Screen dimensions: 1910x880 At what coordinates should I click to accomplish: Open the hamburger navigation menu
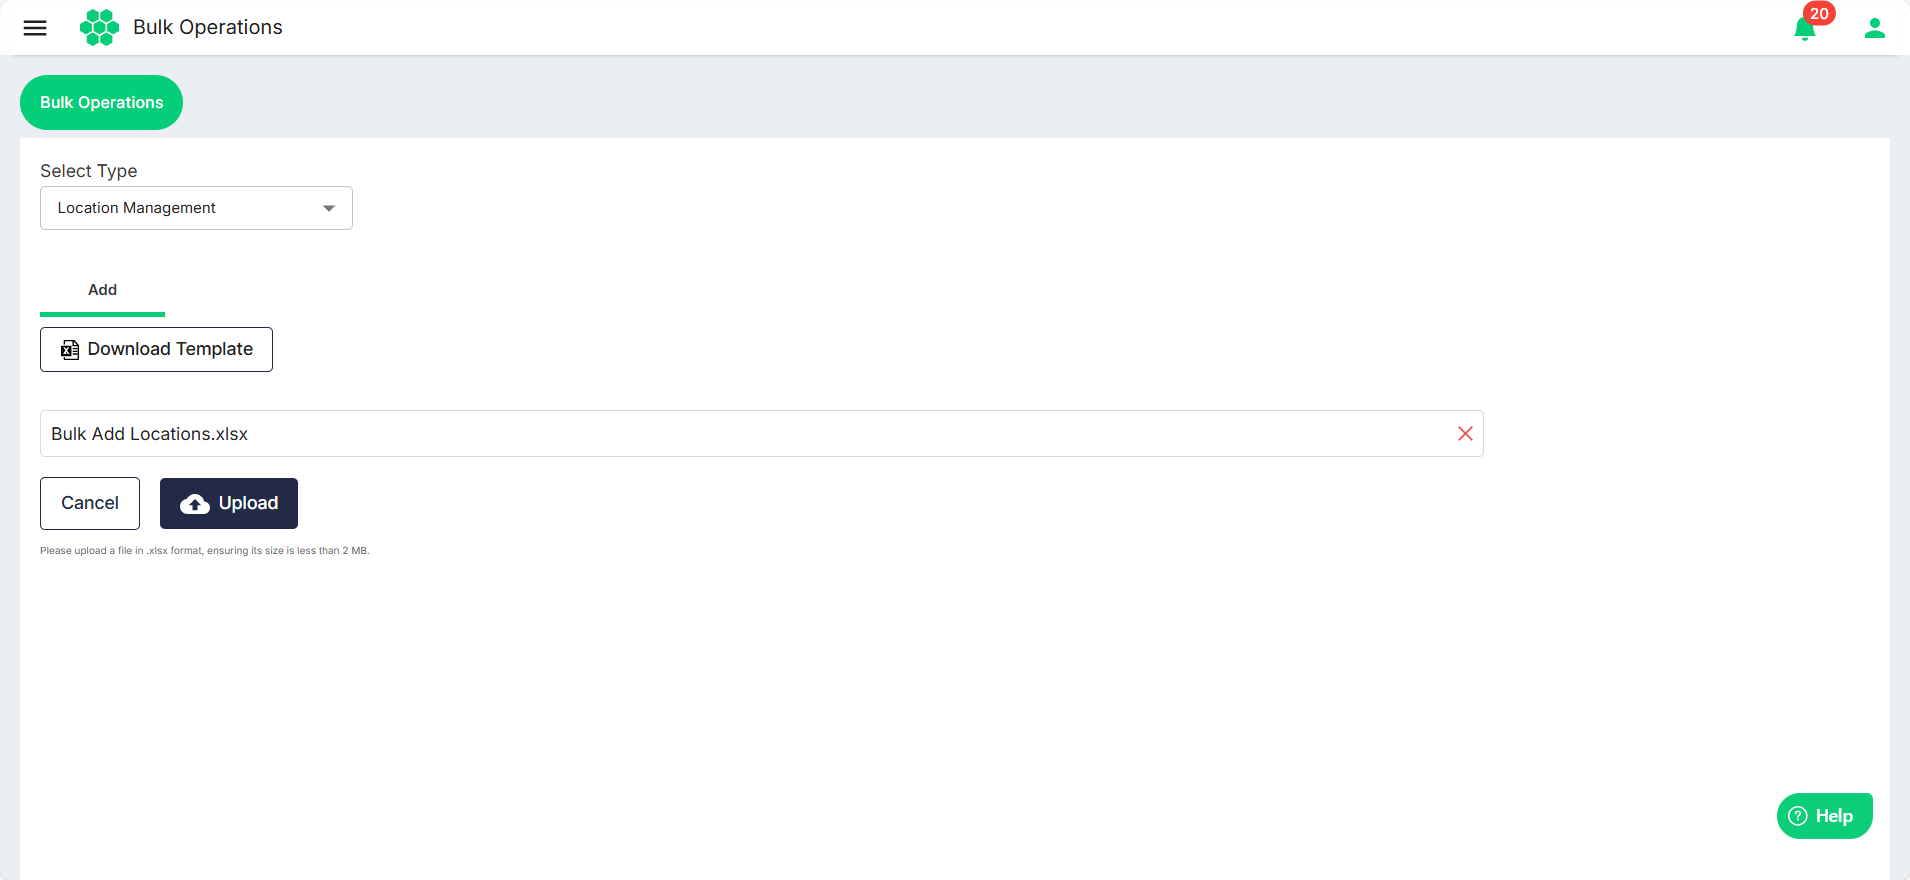[35, 28]
